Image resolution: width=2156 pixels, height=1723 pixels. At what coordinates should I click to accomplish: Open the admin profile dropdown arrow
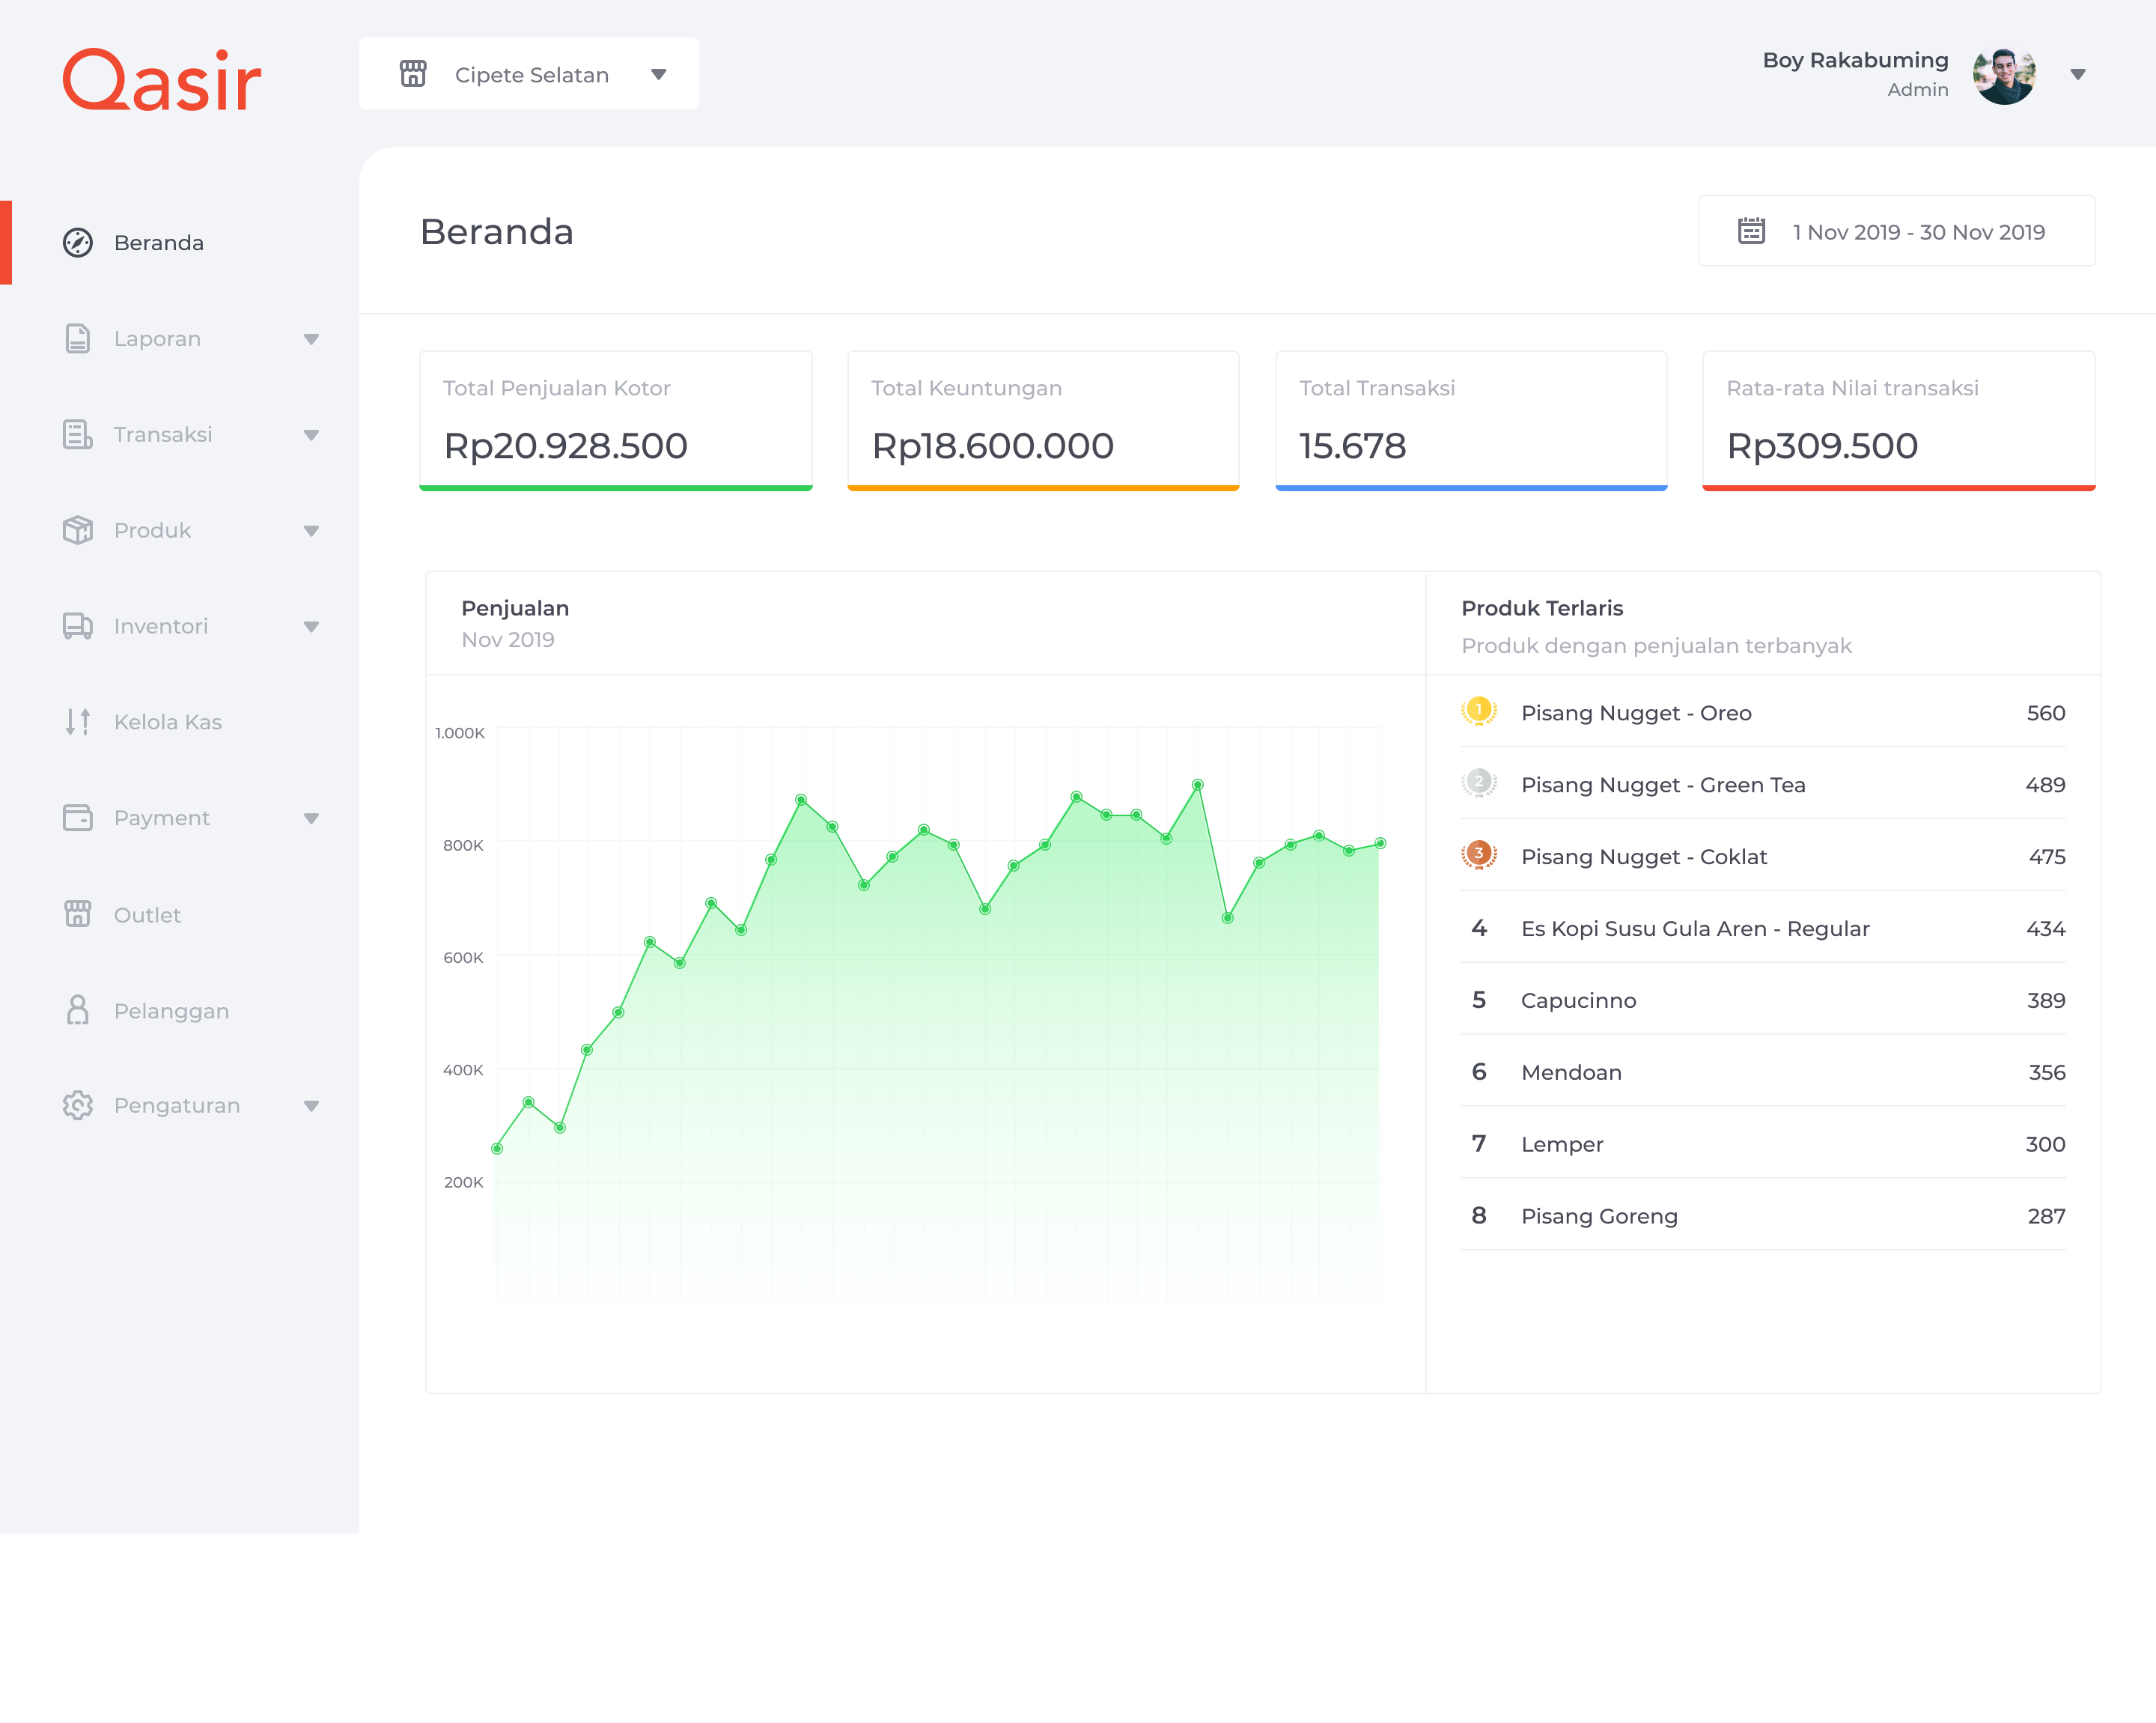click(x=2077, y=73)
